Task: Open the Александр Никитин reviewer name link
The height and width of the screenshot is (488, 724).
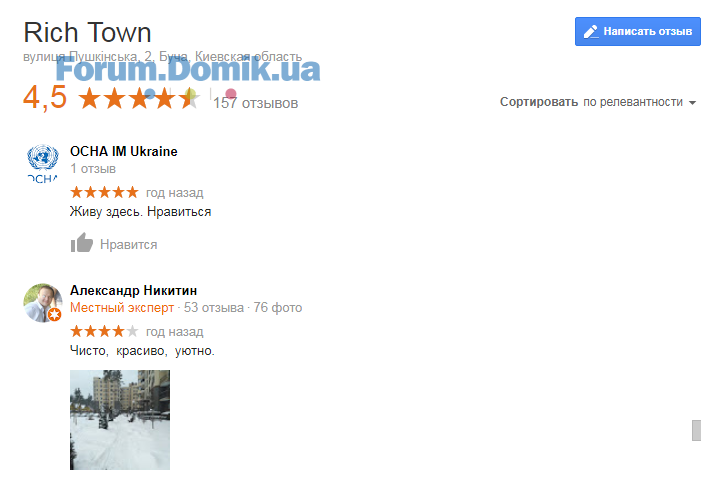Action: [133, 290]
